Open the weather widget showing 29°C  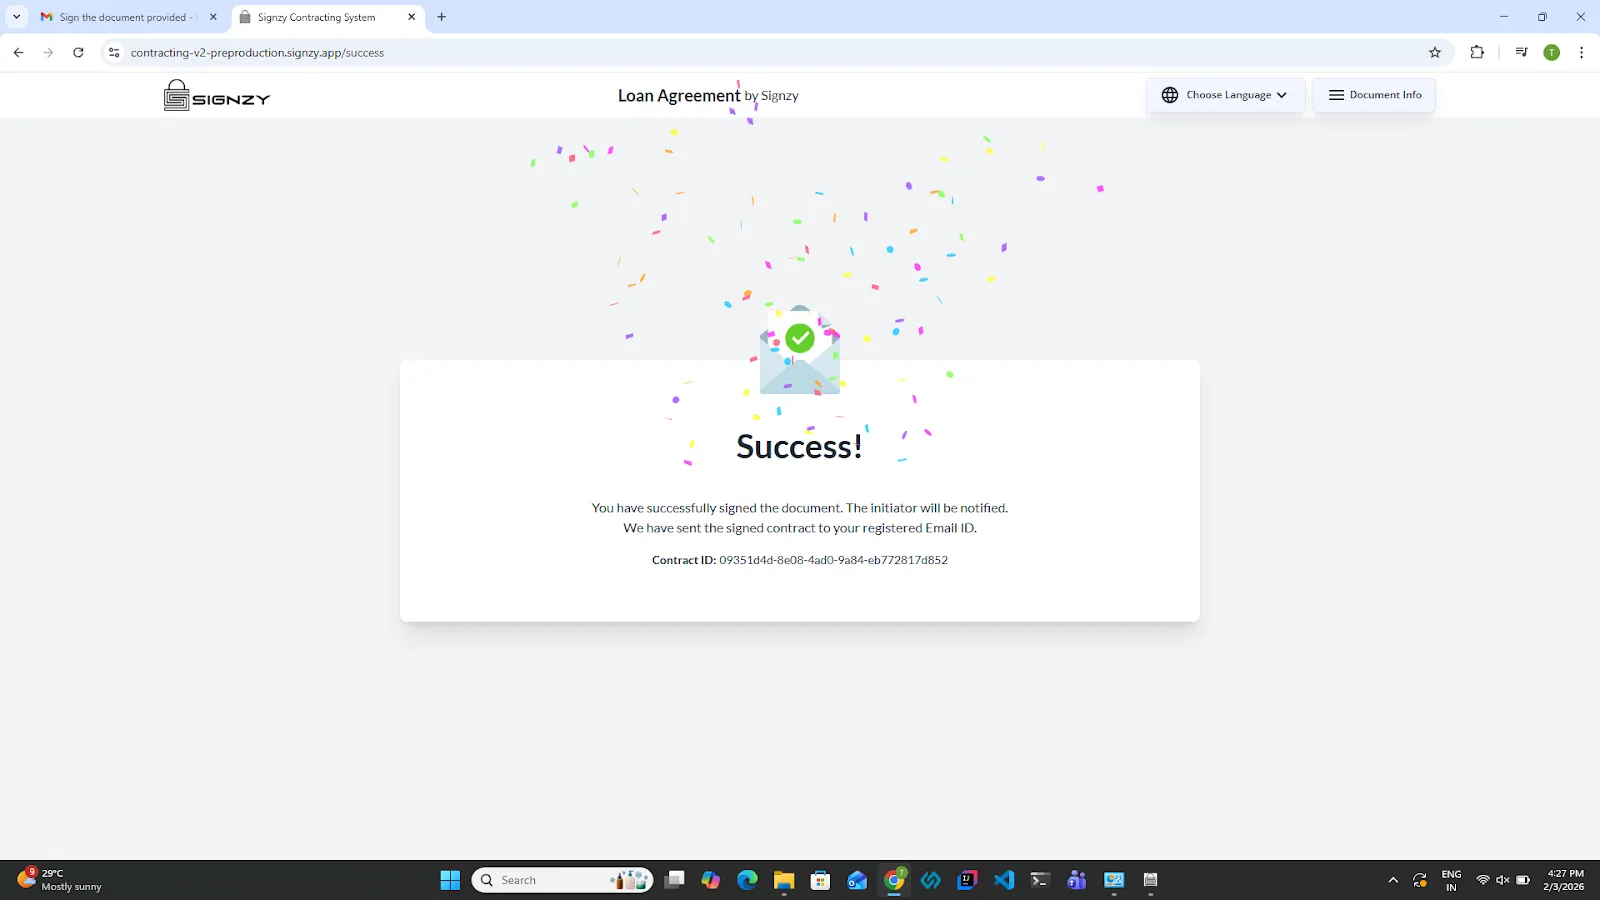tap(60, 880)
